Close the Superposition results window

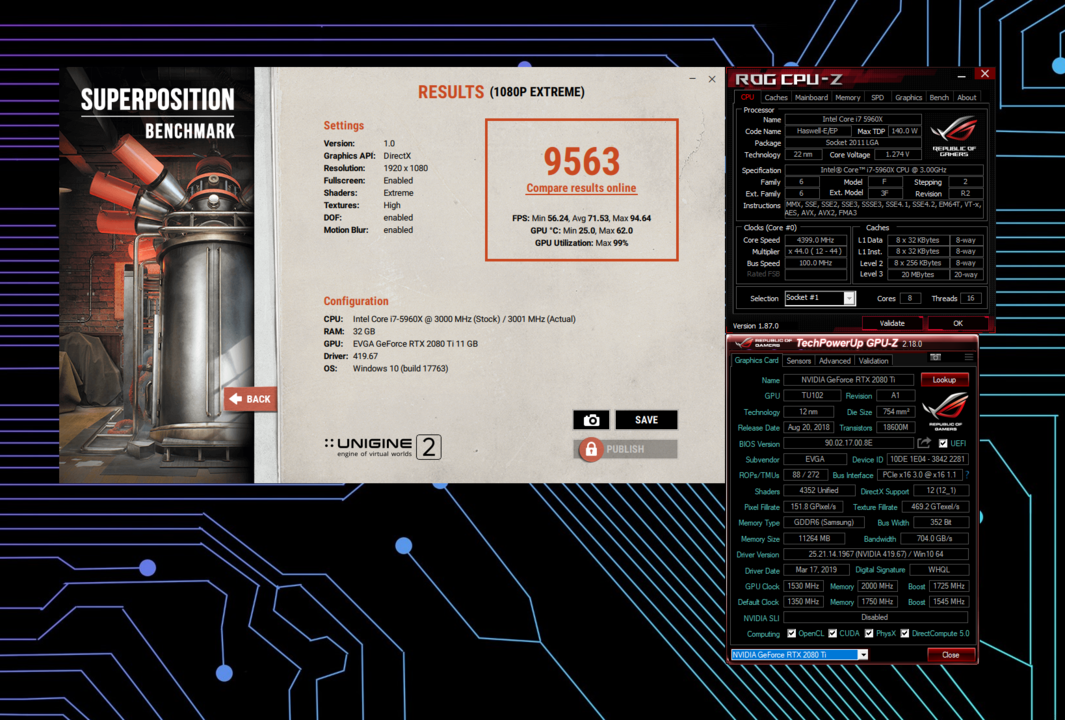(712, 79)
